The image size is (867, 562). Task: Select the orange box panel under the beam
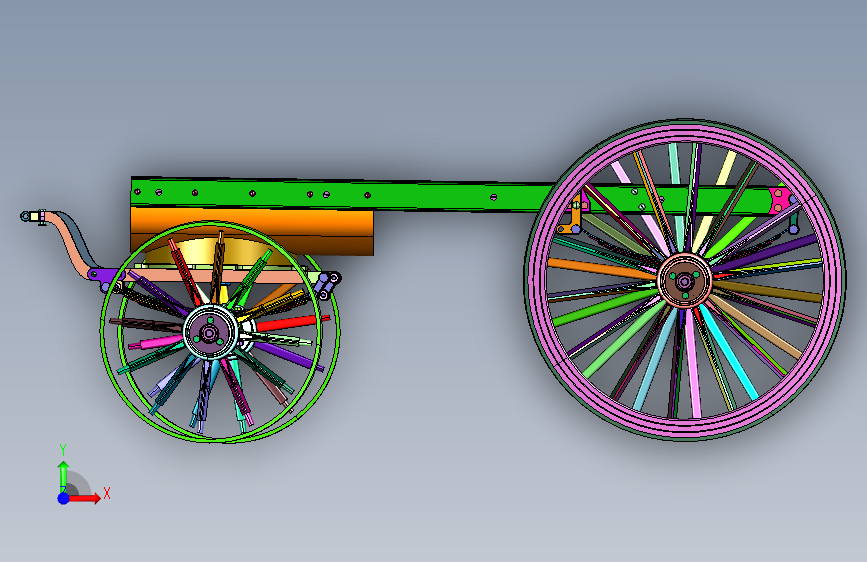pyautogui.click(x=252, y=231)
